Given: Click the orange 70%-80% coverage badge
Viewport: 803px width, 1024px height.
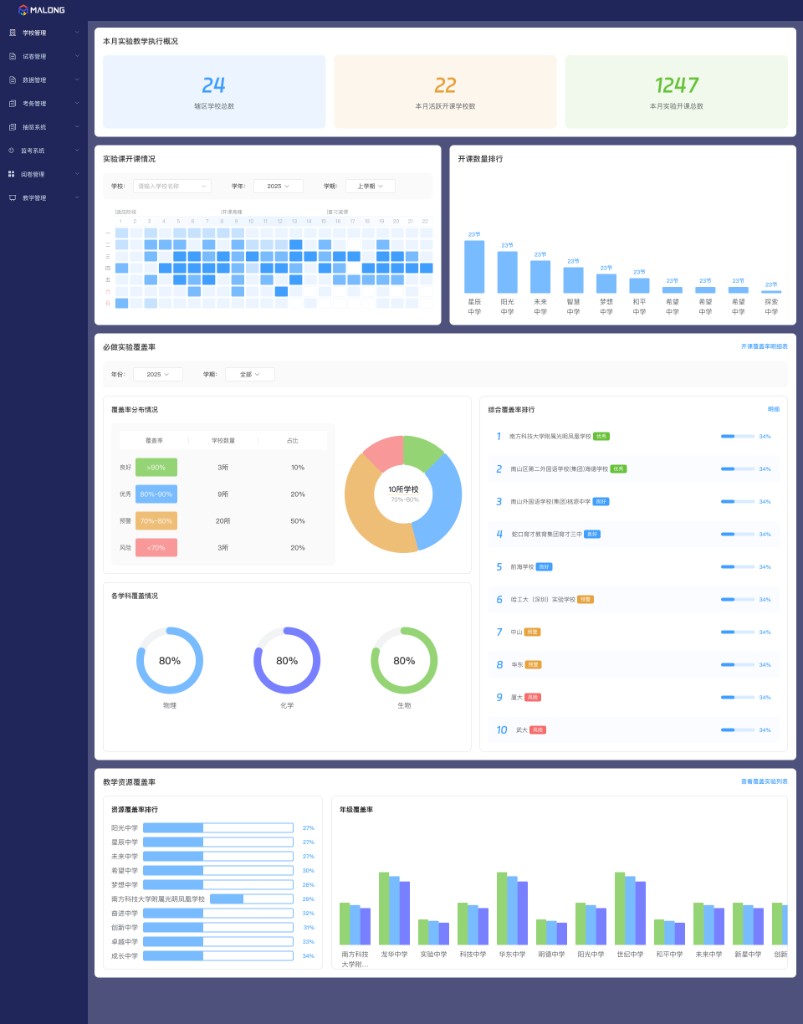Looking at the screenshot, I should click(156, 521).
